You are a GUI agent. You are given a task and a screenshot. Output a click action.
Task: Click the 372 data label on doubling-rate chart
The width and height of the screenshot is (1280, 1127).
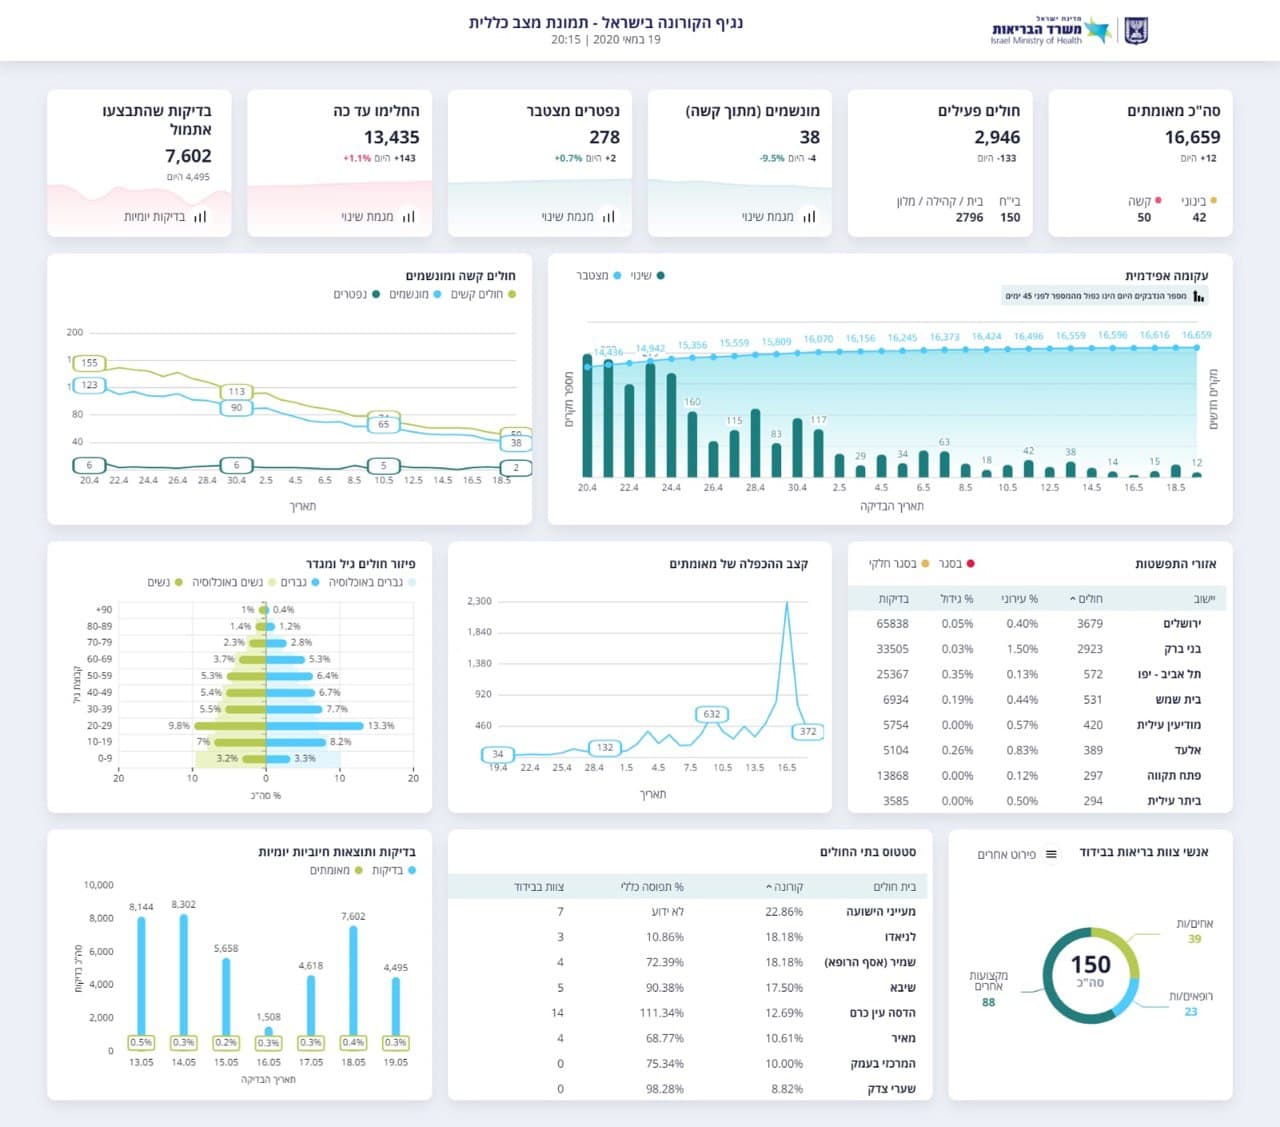point(808,731)
